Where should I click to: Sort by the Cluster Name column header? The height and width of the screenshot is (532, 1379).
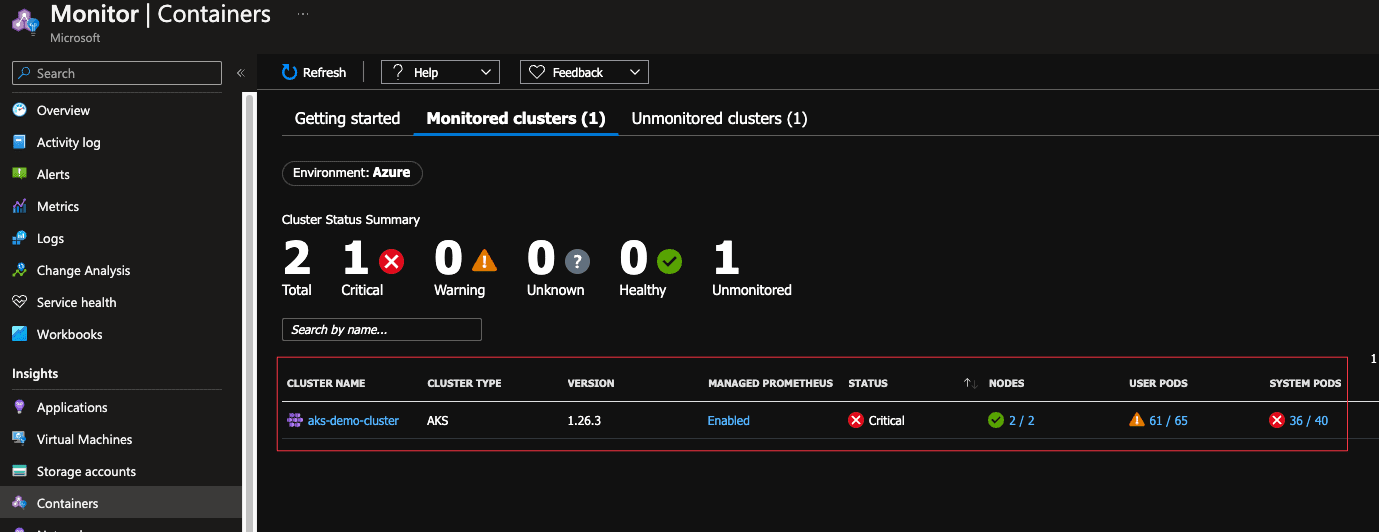(326, 383)
